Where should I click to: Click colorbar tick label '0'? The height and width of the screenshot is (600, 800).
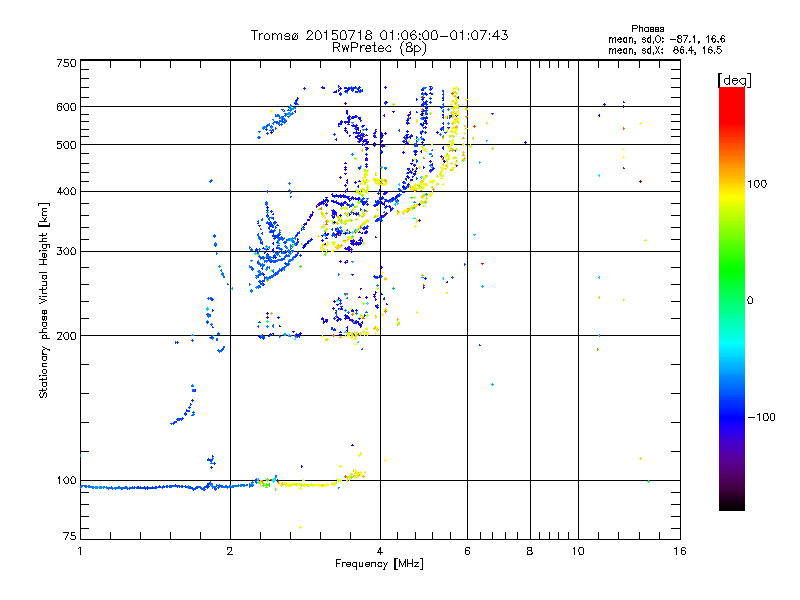click(x=750, y=301)
